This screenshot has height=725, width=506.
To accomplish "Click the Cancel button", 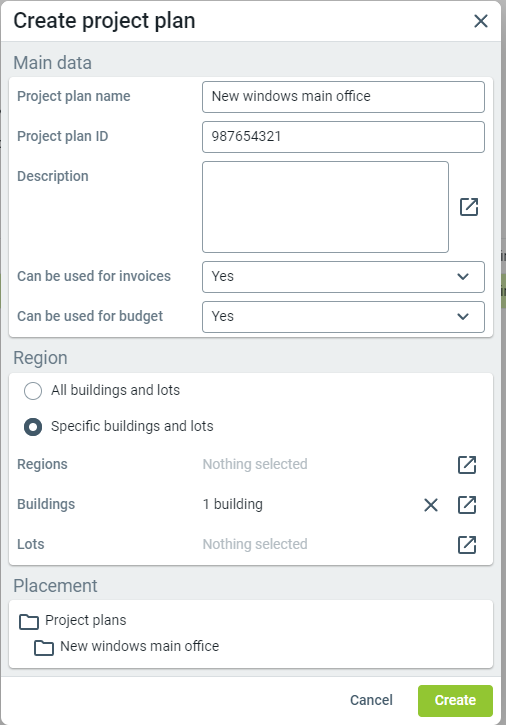I will 371,700.
